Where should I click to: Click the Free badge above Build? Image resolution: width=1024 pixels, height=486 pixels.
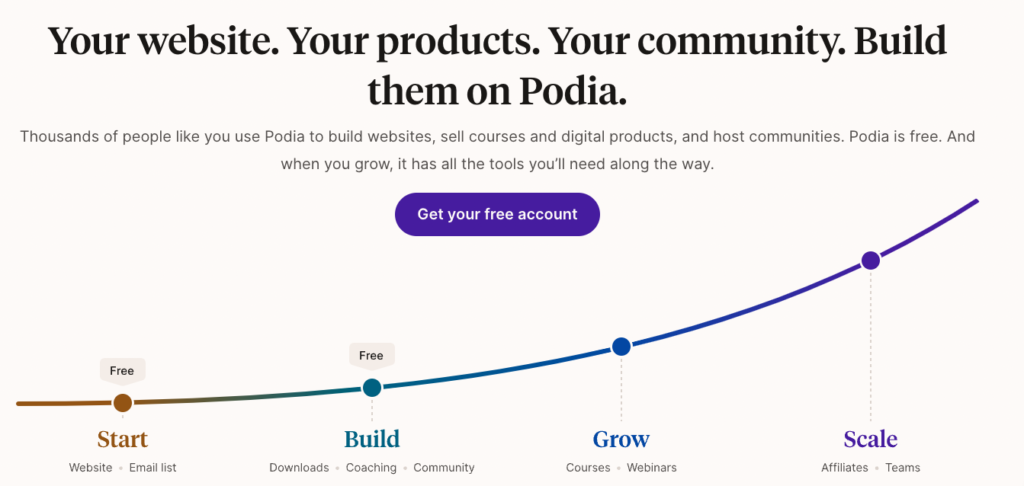coord(372,356)
